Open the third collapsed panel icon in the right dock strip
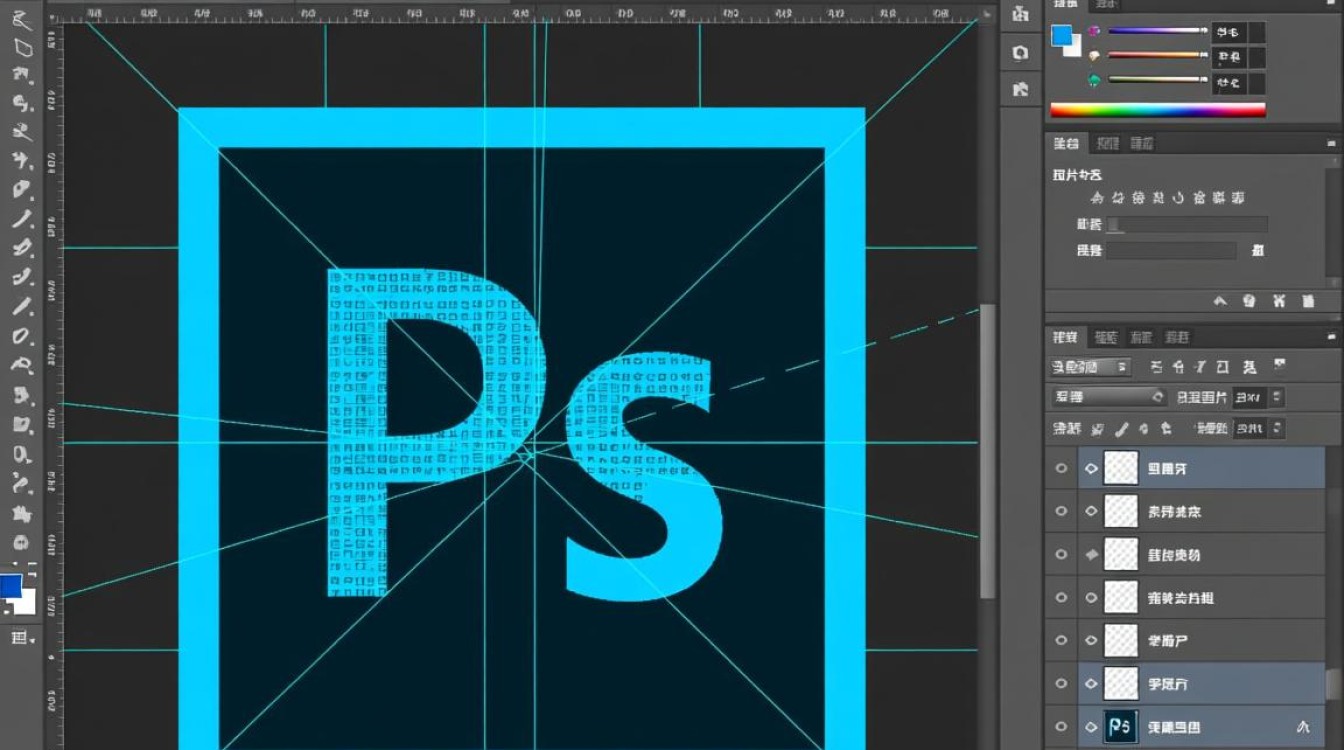This screenshot has height=750, width=1344. point(1020,89)
